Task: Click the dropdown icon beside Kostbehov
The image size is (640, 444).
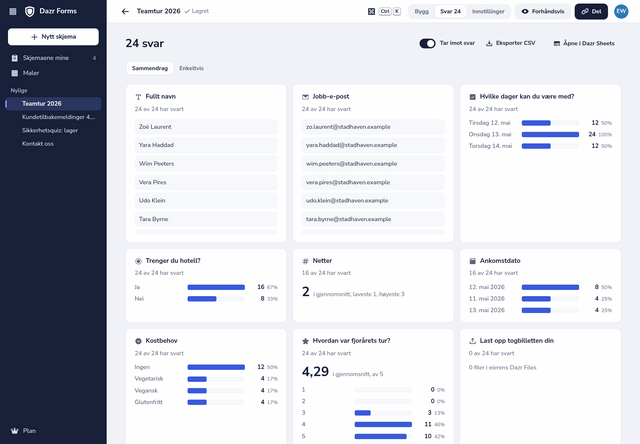Action: [138, 341]
